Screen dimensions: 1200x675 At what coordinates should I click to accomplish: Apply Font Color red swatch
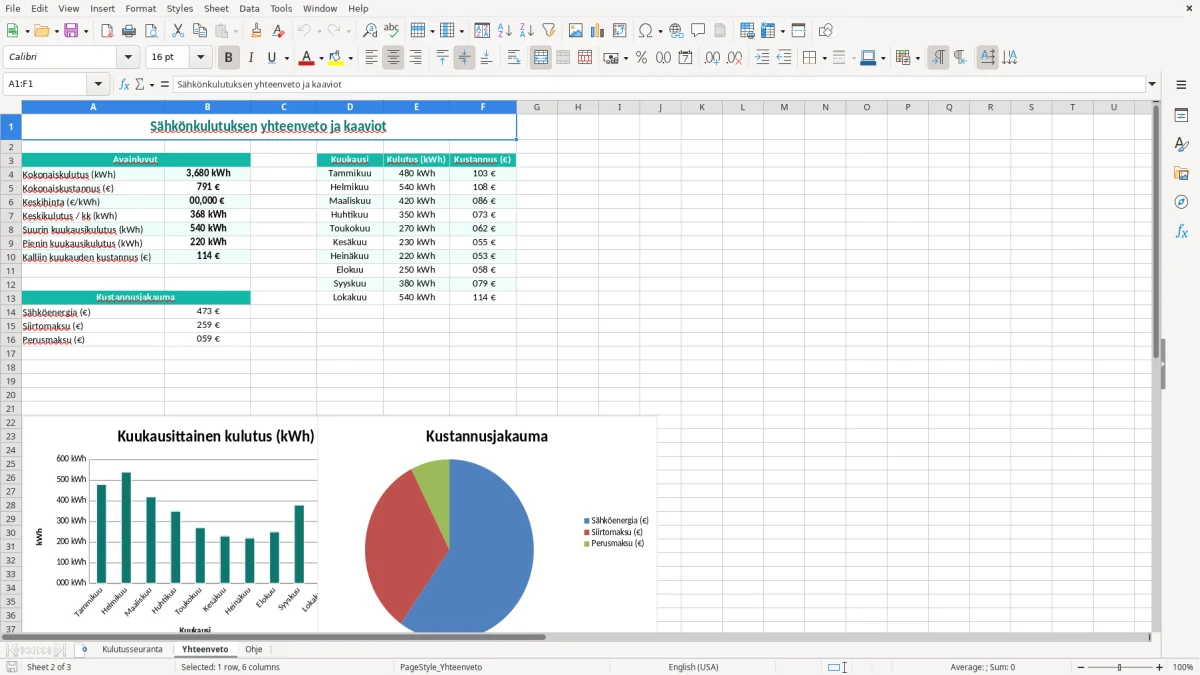pyautogui.click(x=307, y=58)
